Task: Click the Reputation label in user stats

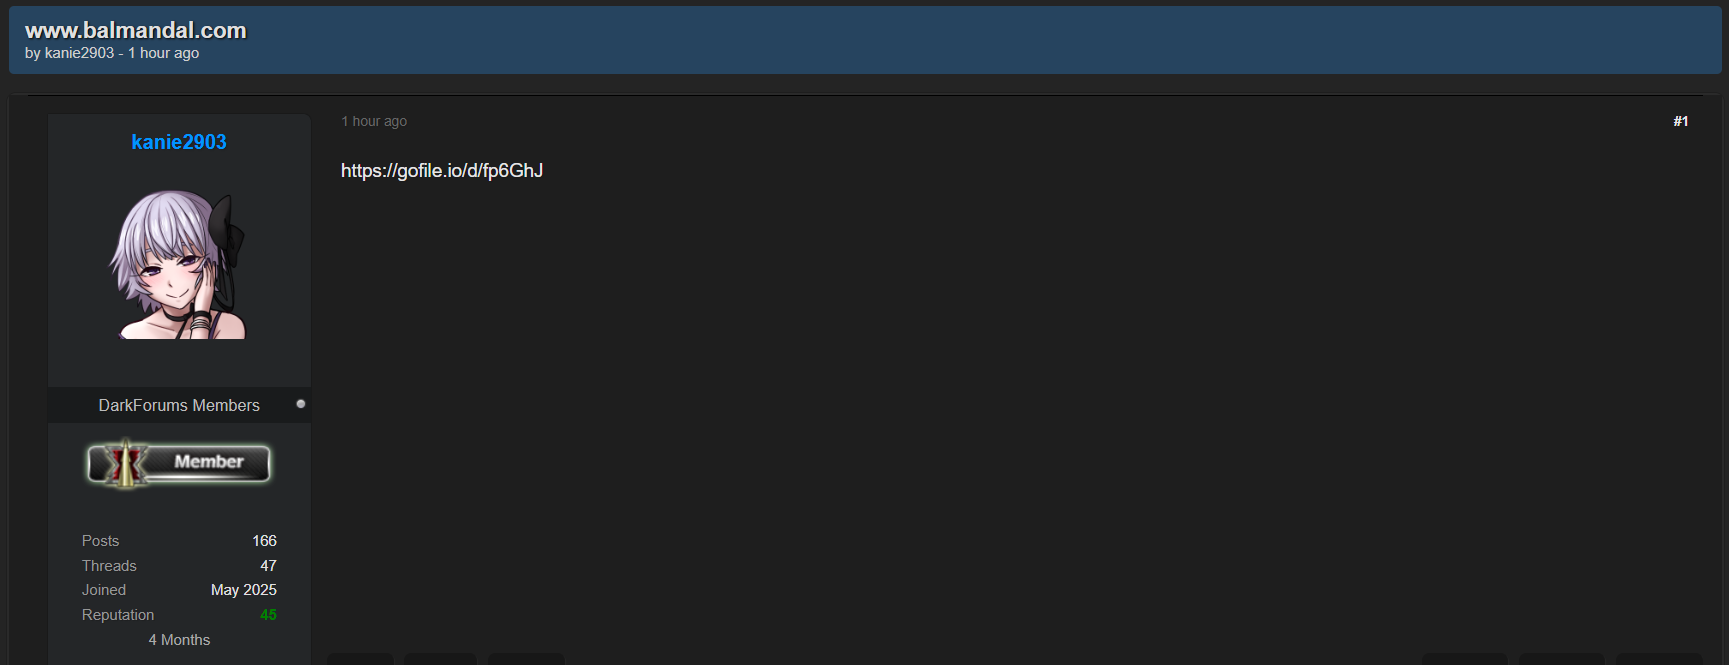Action: pos(118,615)
